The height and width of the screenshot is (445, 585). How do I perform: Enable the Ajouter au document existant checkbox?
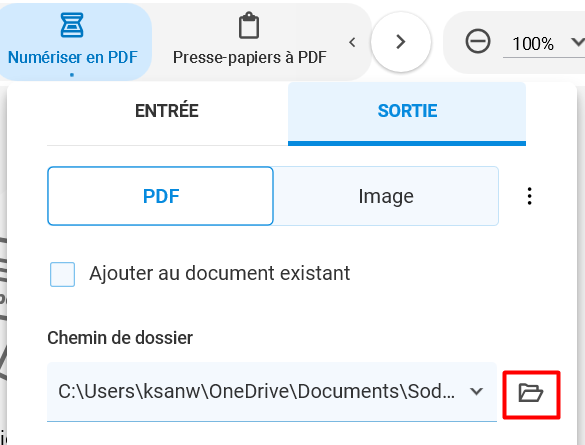click(62, 274)
